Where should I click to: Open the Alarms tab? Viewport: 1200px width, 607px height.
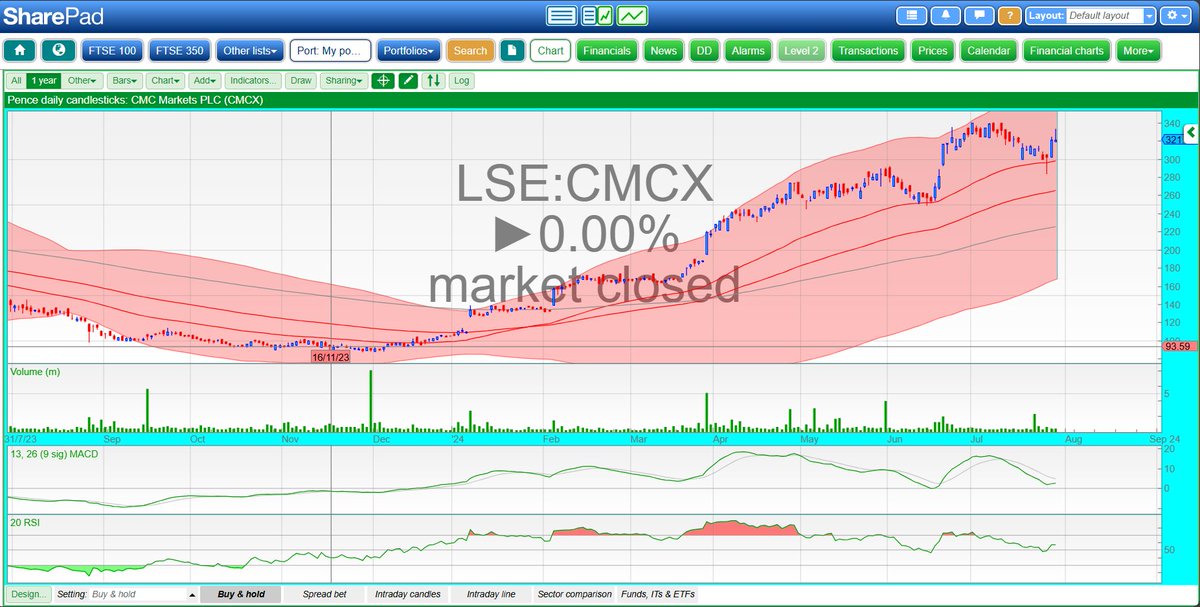pyautogui.click(x=748, y=50)
